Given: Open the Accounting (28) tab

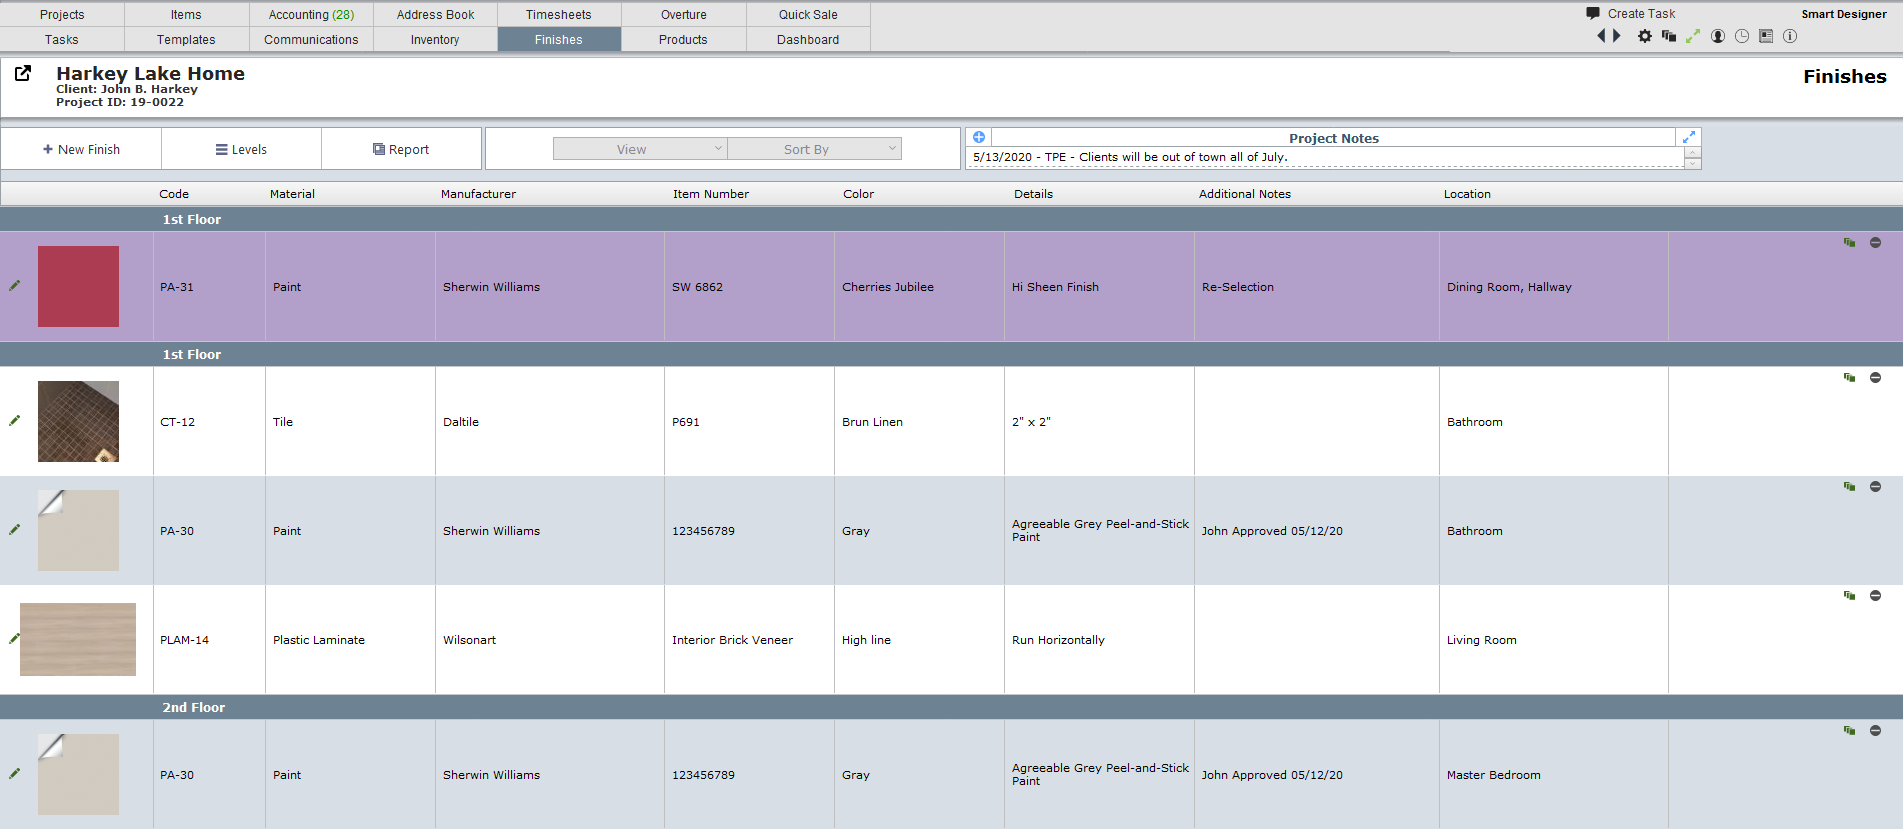Looking at the screenshot, I should 311,14.
